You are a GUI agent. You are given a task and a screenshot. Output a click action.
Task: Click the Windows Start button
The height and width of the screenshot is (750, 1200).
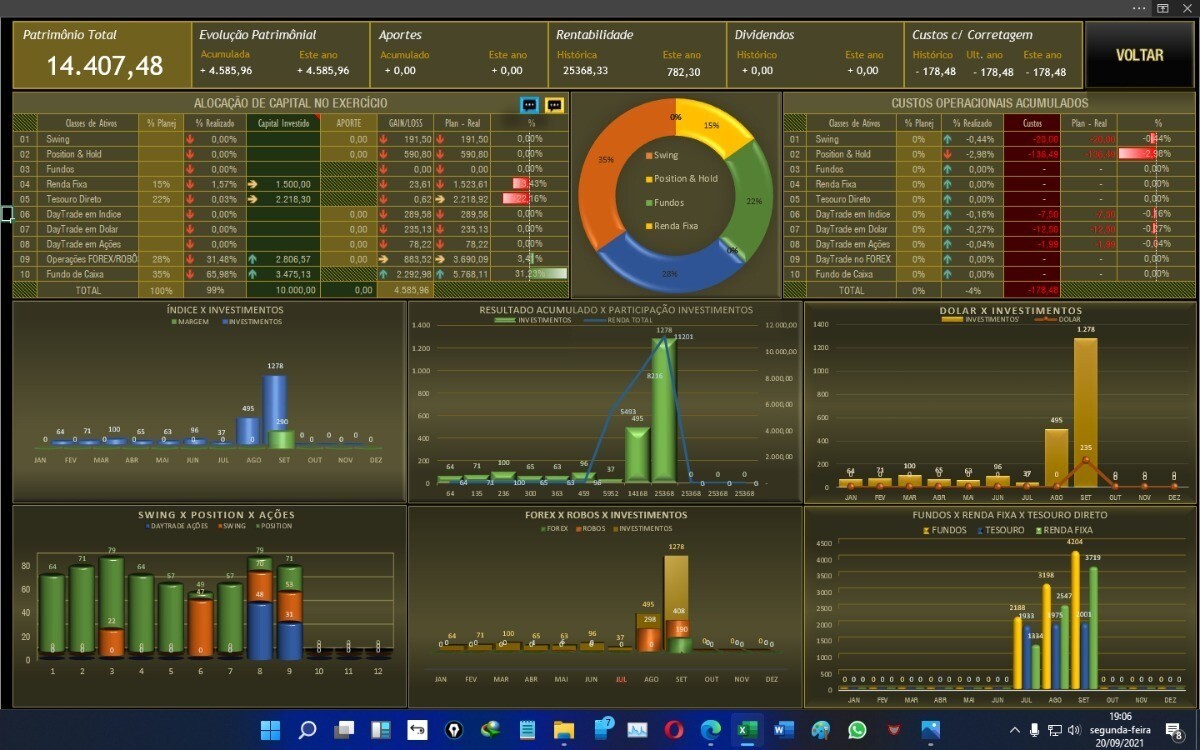pos(270,729)
